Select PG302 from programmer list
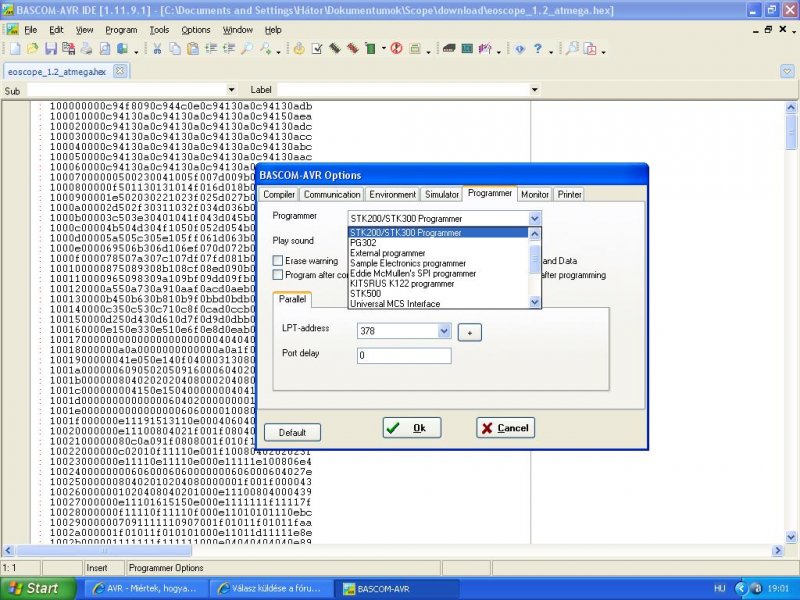This screenshot has width=800, height=600. (363, 243)
